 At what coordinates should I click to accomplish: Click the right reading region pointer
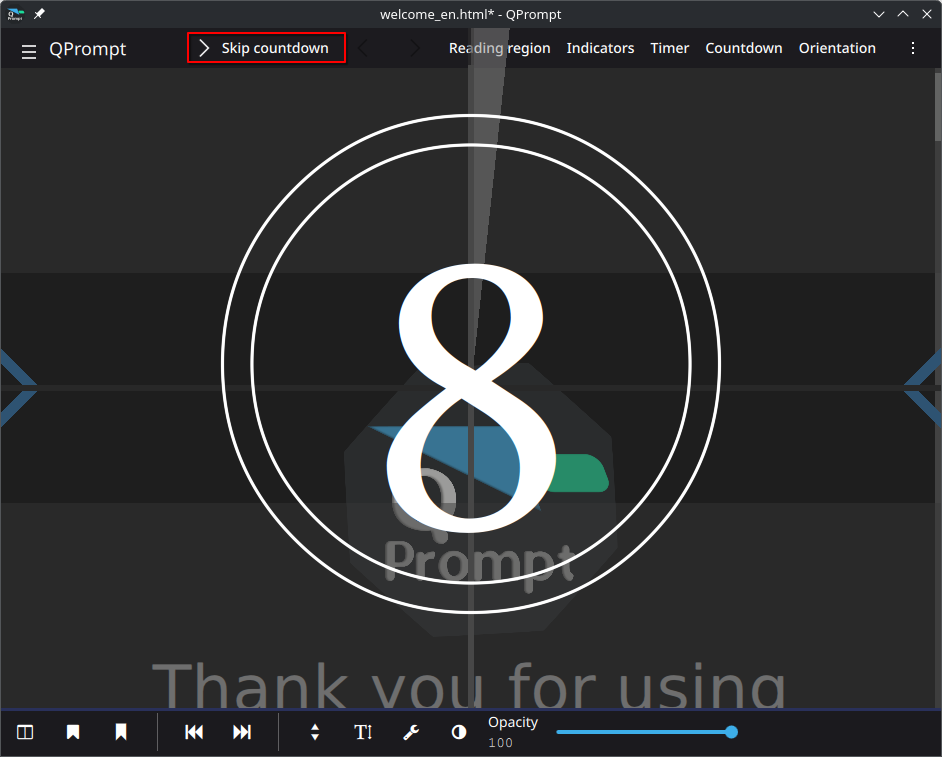point(923,388)
